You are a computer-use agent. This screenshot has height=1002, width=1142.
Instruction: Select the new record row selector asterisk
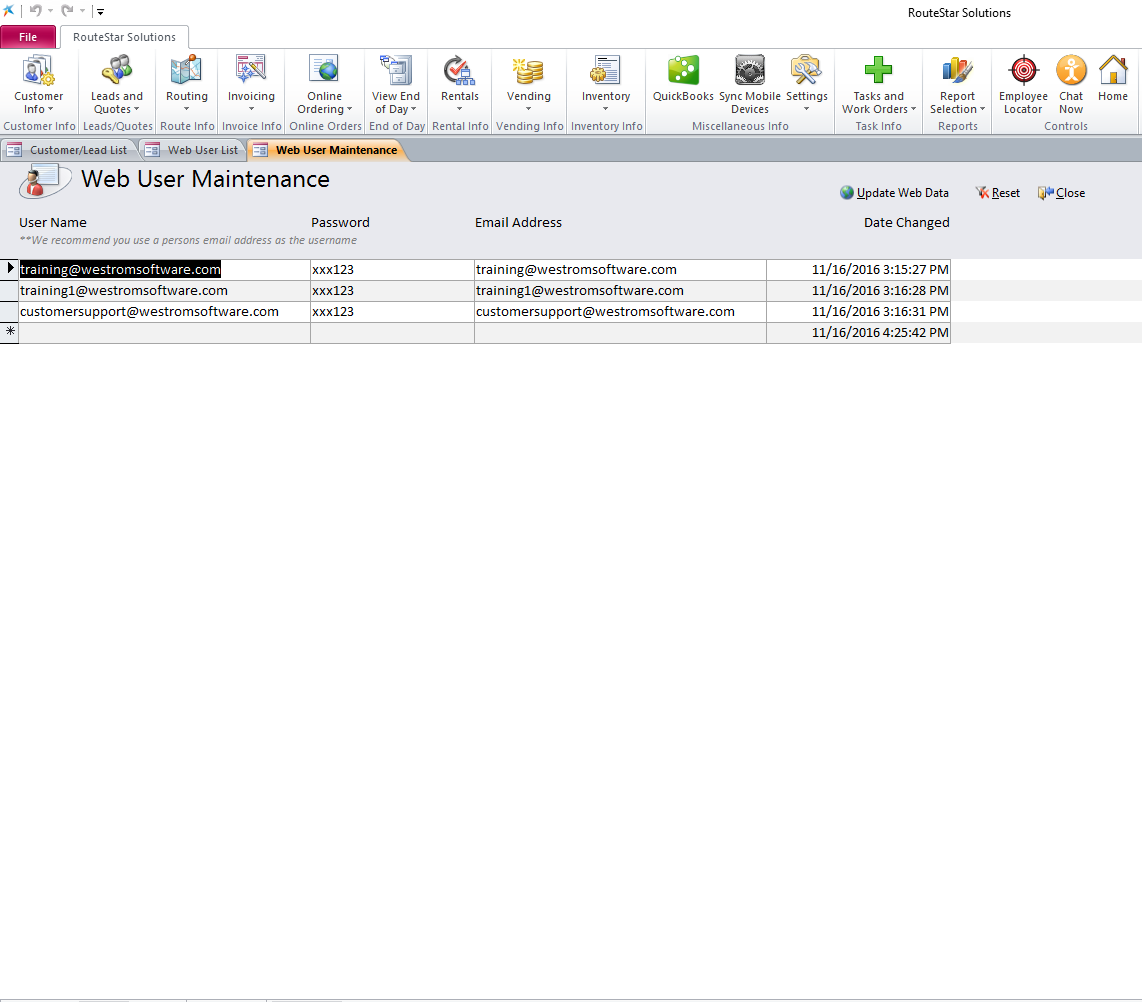click(9, 332)
